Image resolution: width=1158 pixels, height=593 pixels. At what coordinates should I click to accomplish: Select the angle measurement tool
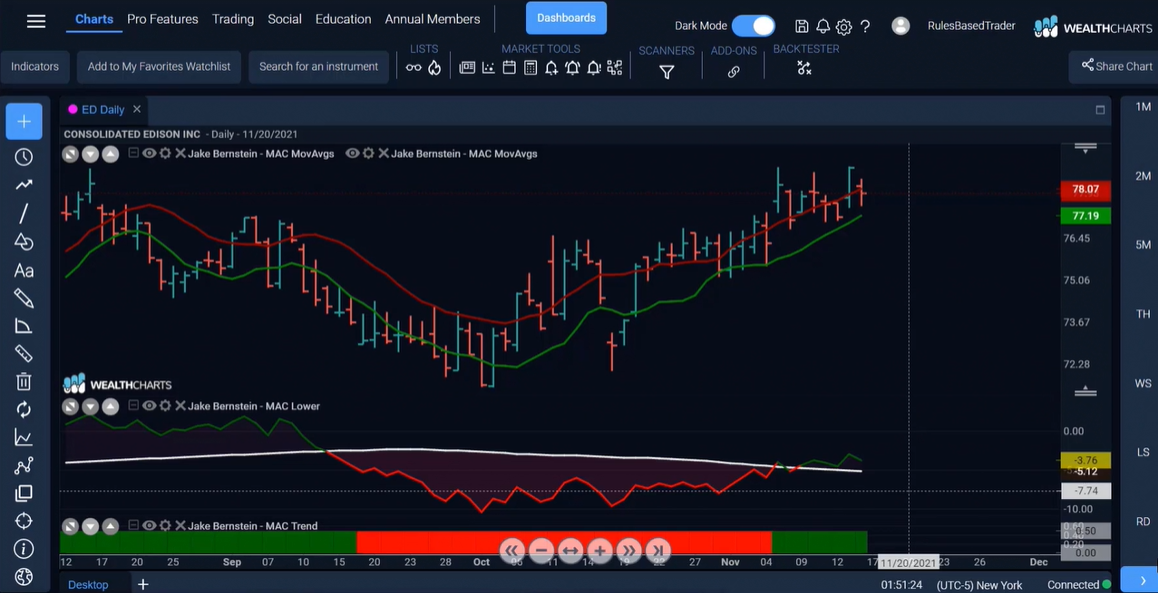(x=24, y=326)
